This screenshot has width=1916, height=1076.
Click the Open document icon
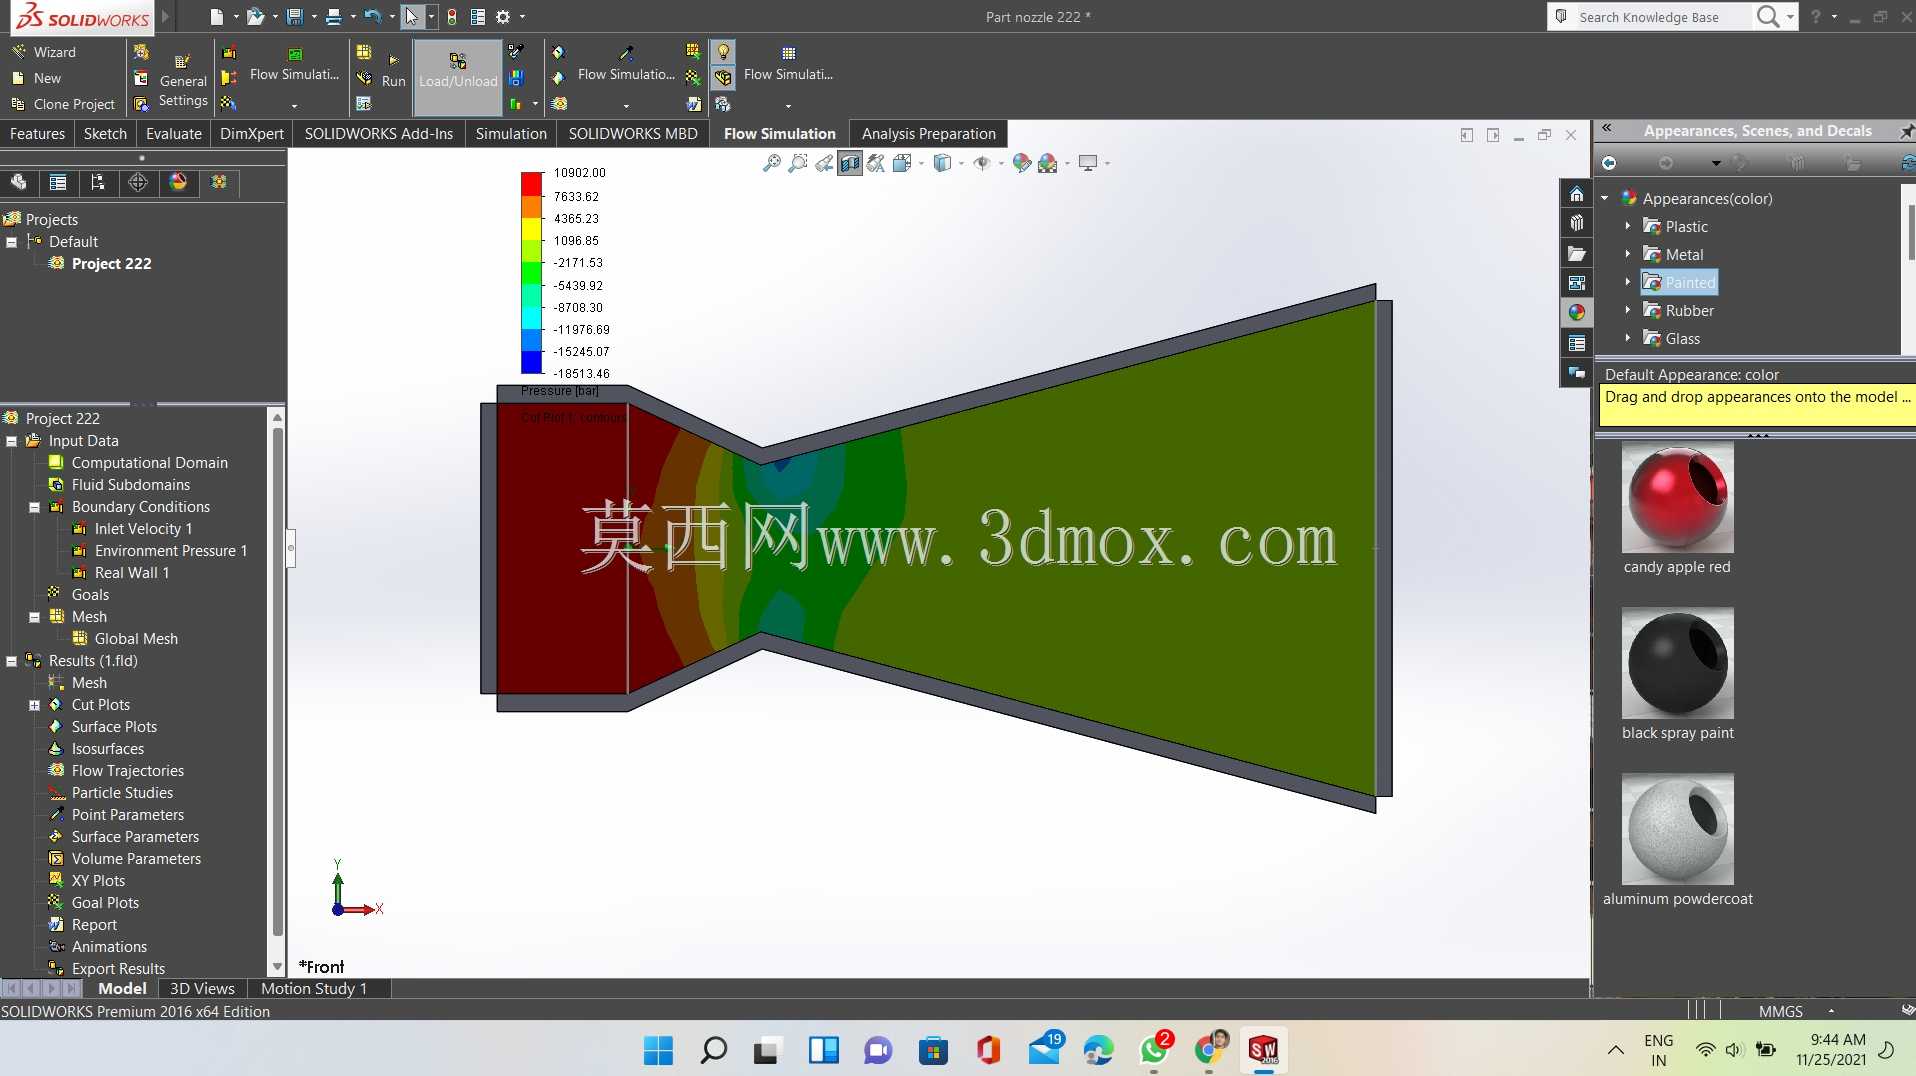(x=255, y=17)
